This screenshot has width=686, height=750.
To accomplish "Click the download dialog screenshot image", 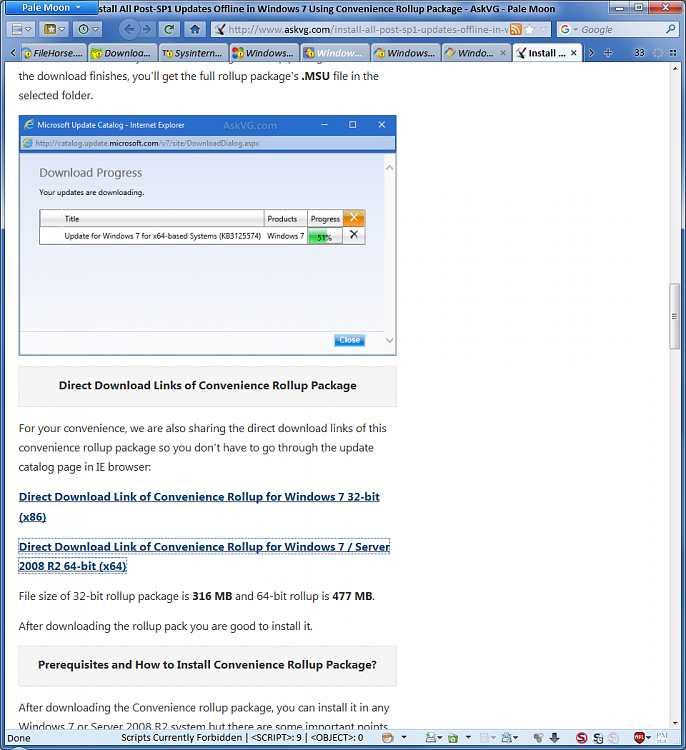I will click(208, 235).
